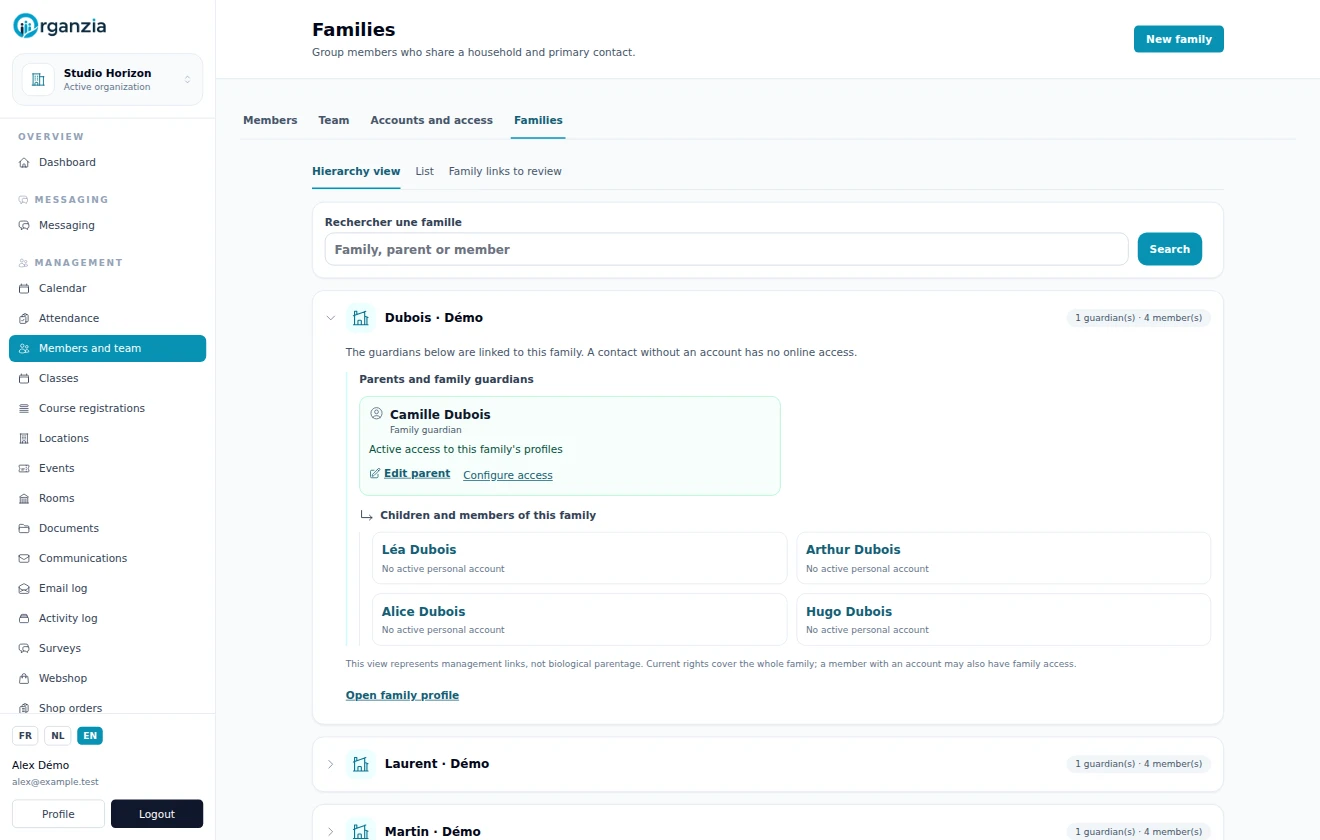Open Studio Horizon organization switcher
Viewport: 1320px width, 840px height.
point(107,79)
